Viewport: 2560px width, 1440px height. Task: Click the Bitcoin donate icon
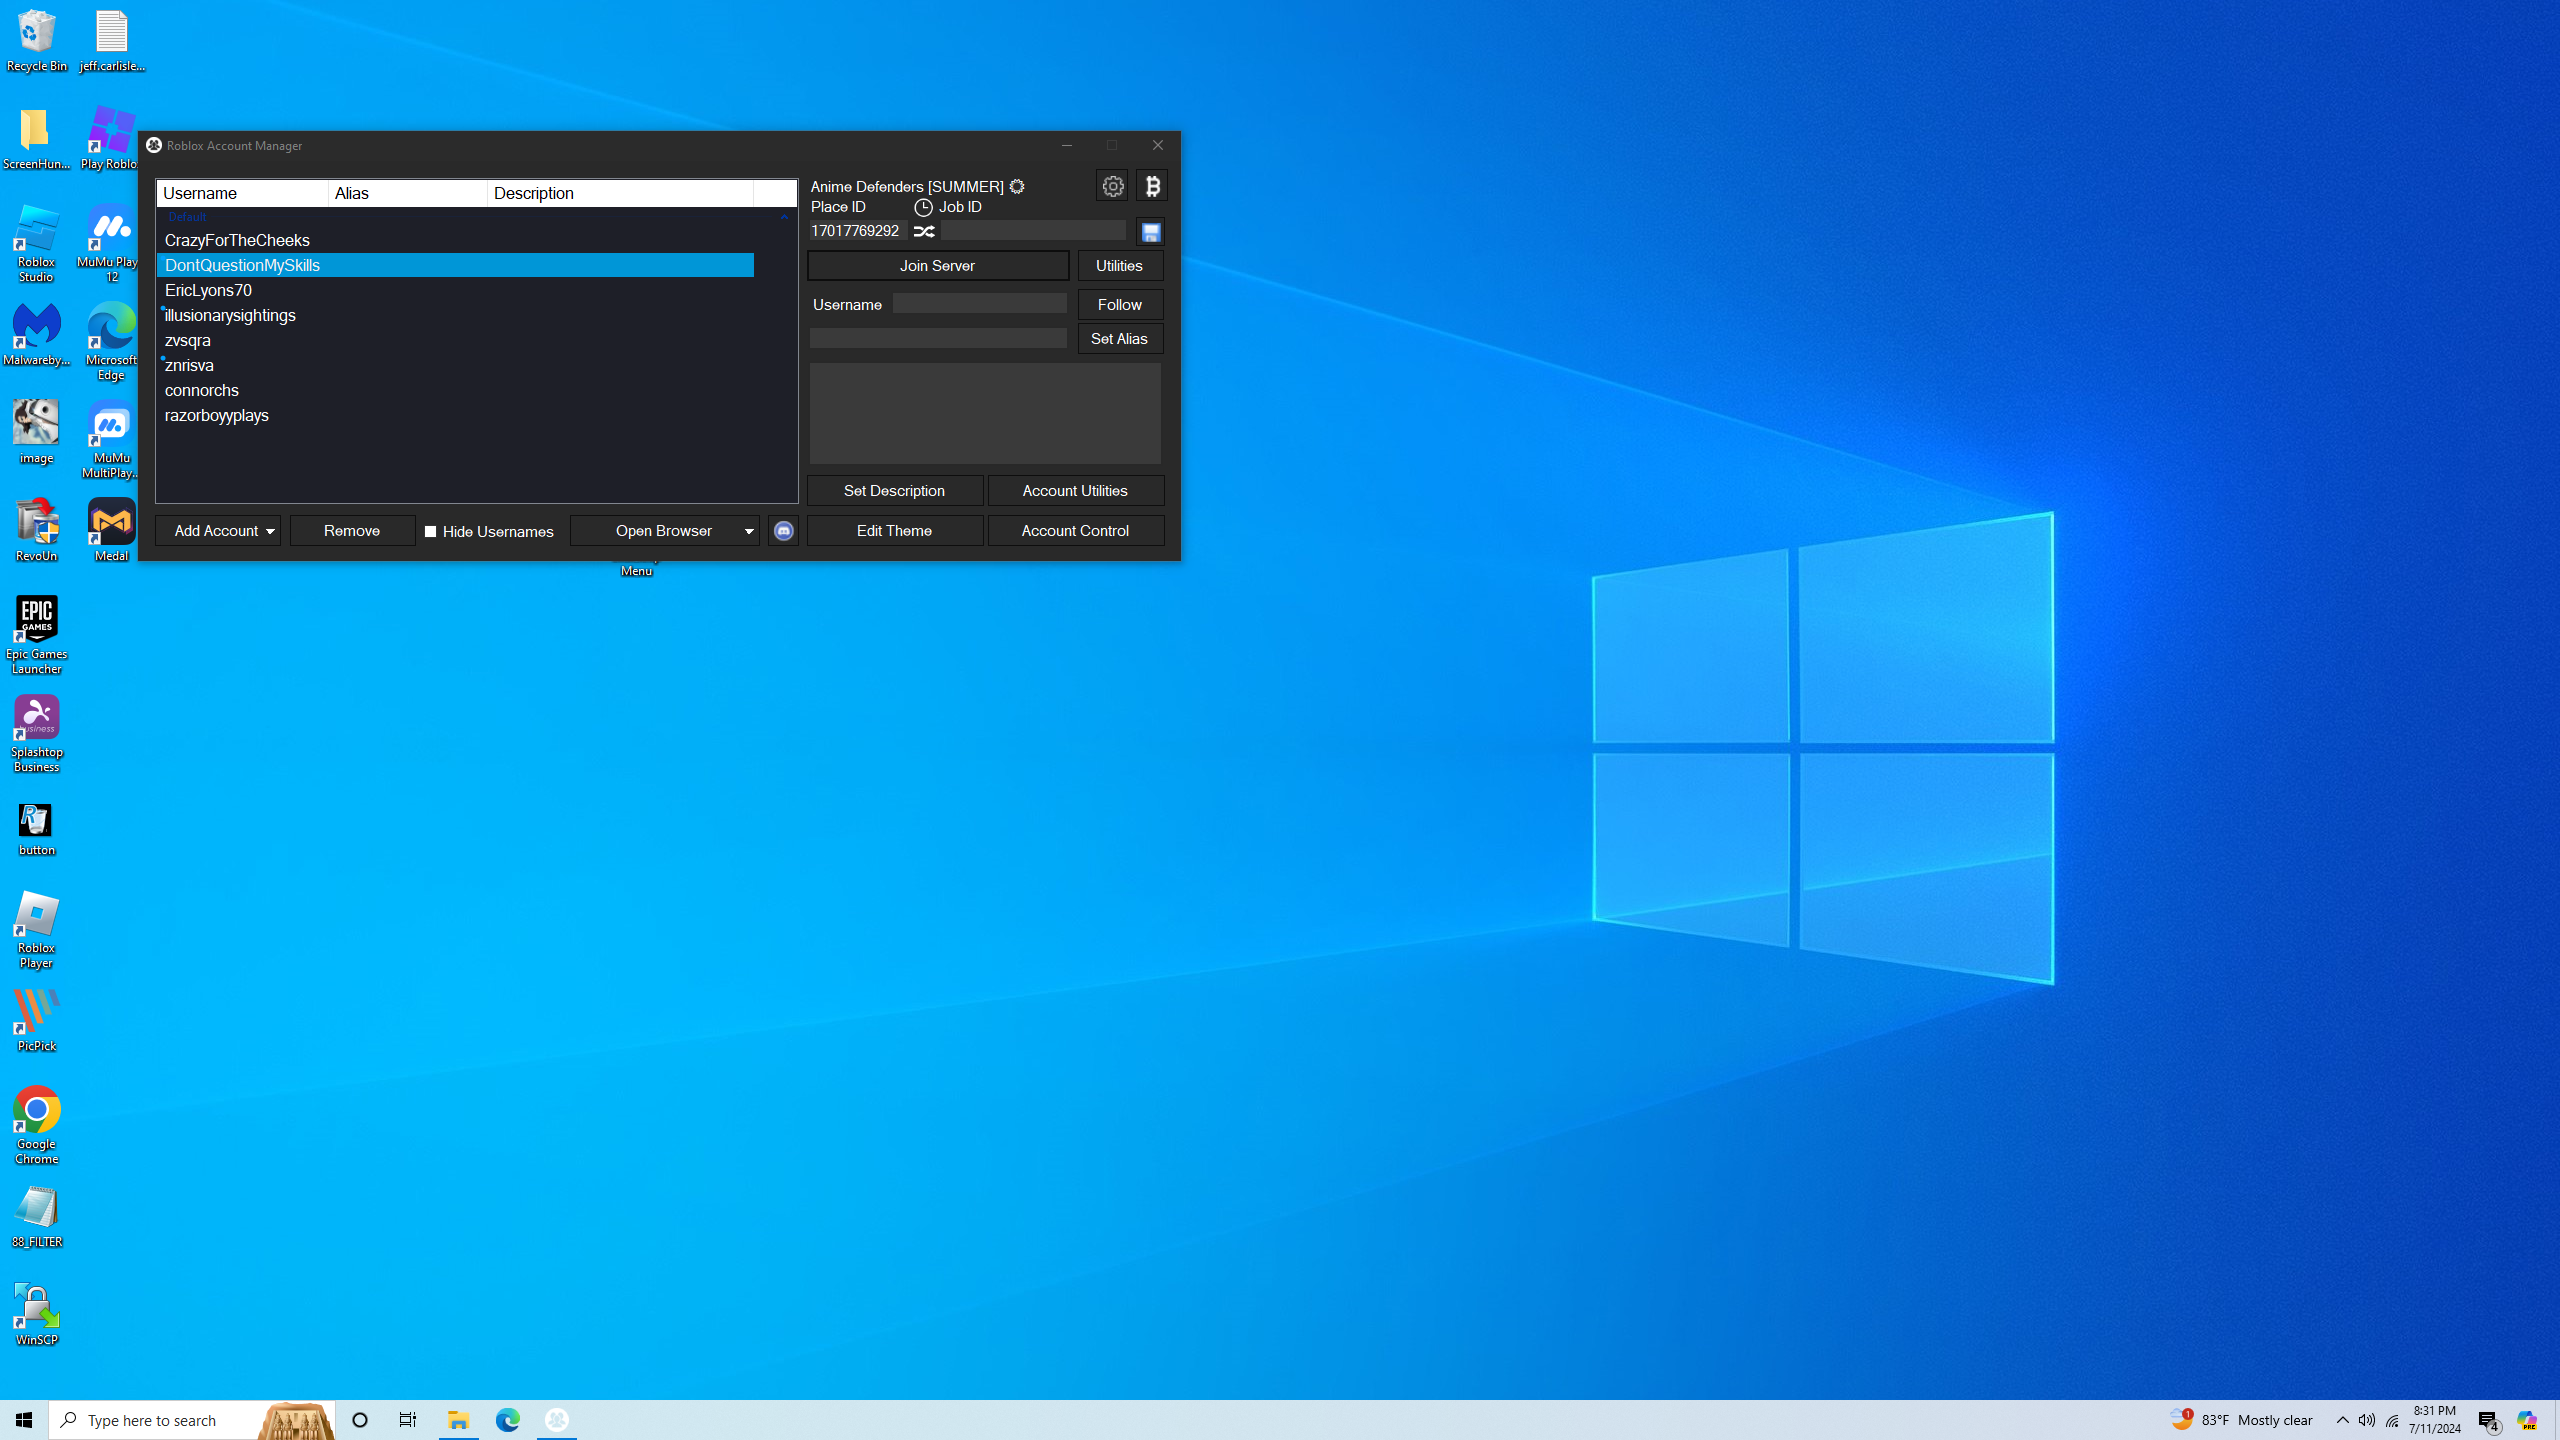(1152, 186)
